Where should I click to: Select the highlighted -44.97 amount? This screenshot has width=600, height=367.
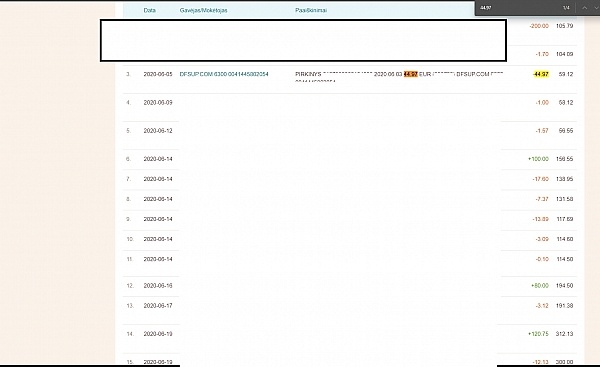point(541,74)
